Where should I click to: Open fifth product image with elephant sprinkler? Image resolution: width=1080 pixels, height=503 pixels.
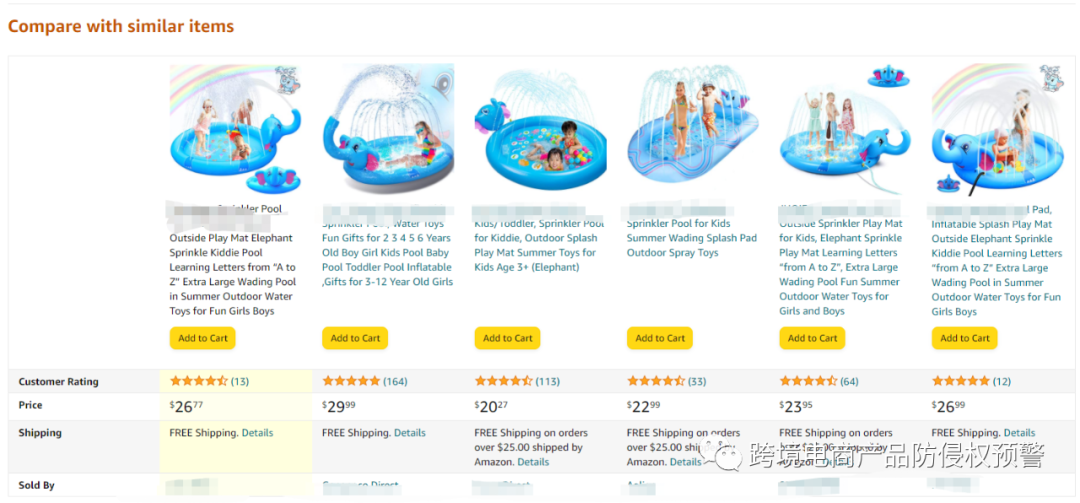844,130
